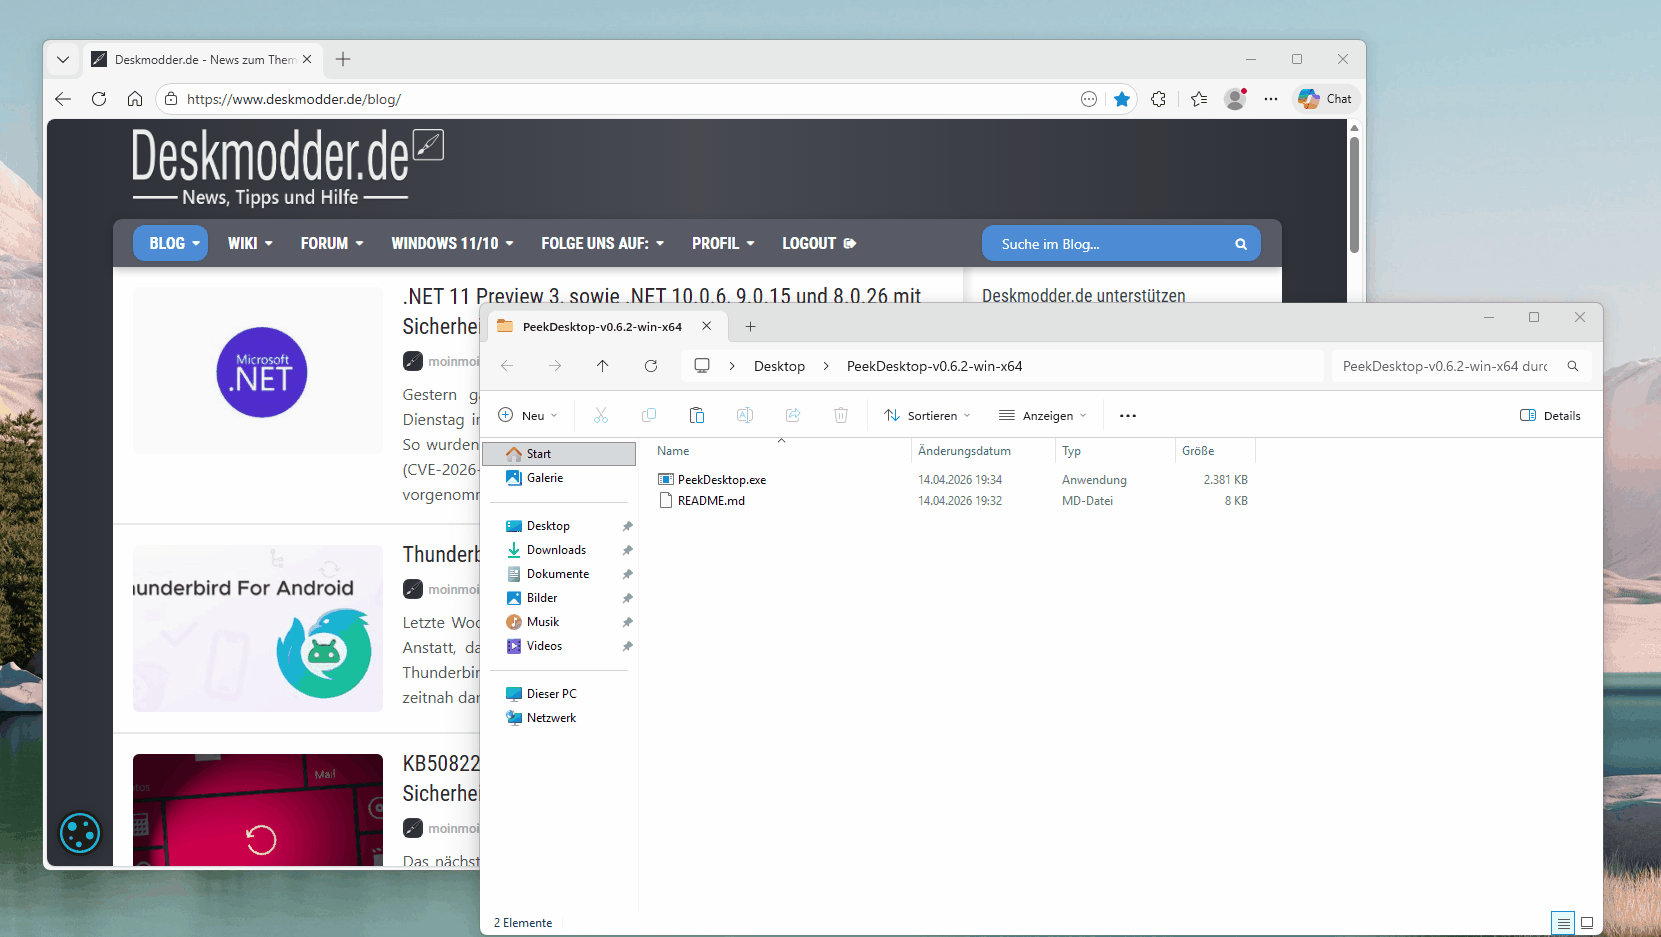Viewport: 1661px width, 937px height.
Task: Click the favorites star in address bar
Action: [1122, 99]
